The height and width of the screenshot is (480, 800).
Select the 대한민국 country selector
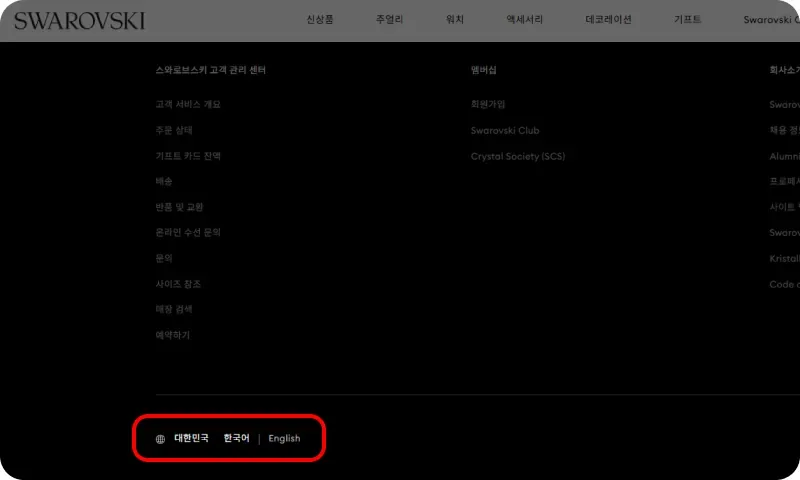(x=191, y=438)
